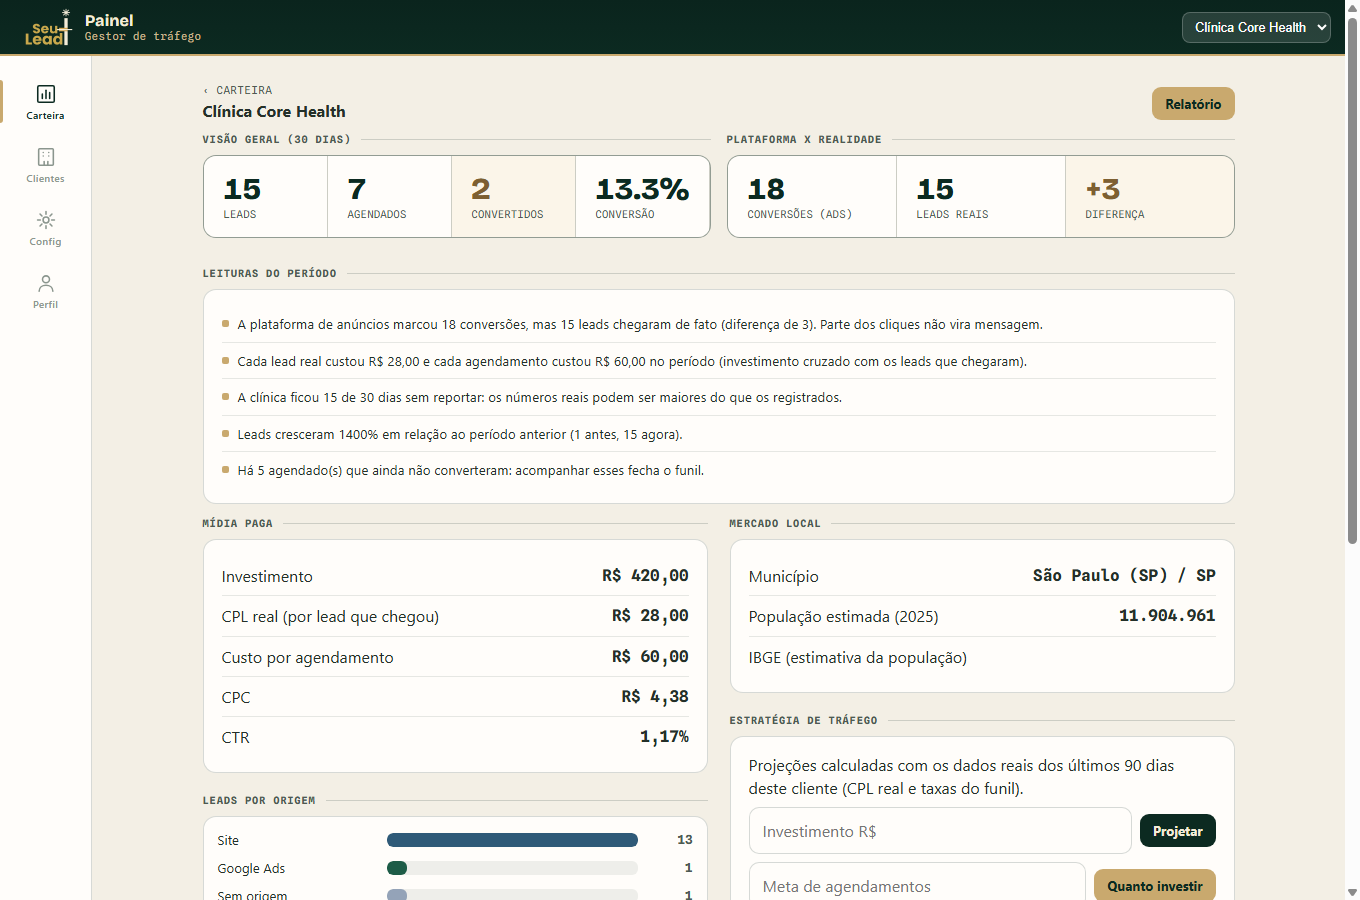Click the Investimento R$ 420,00 value
The height and width of the screenshot is (900, 1360).
point(645,576)
